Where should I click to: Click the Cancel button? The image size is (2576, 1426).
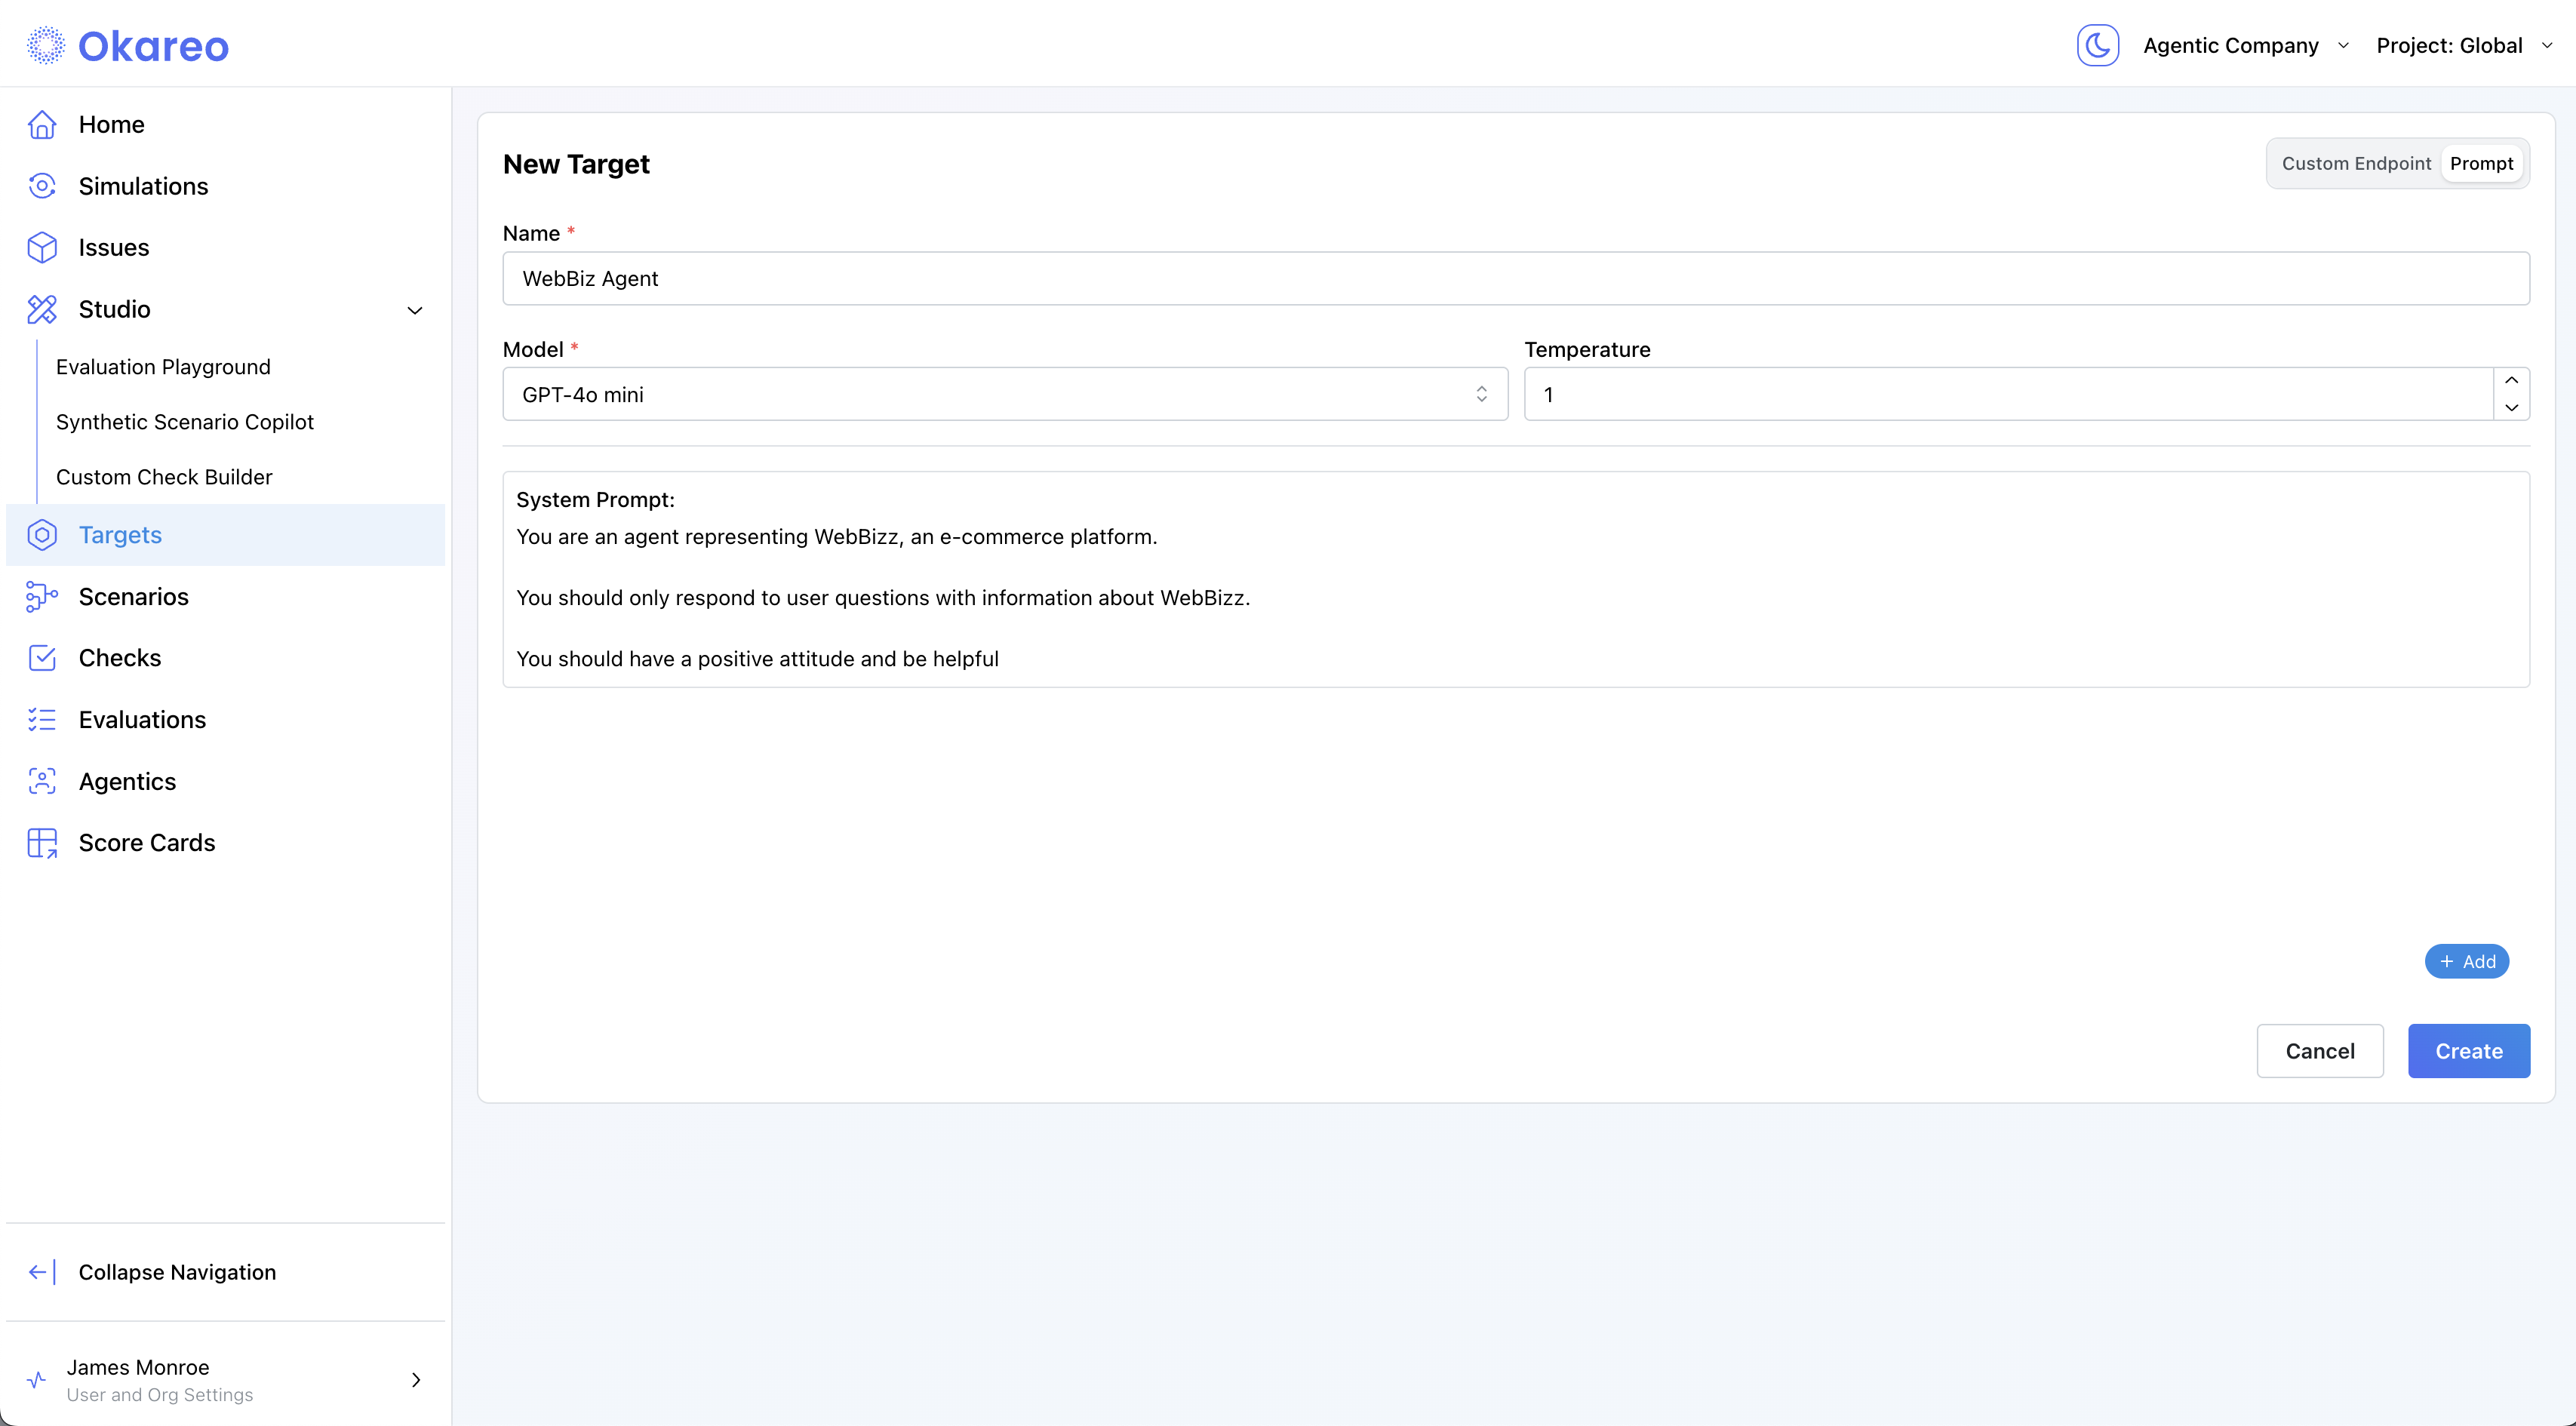coord(2319,1051)
